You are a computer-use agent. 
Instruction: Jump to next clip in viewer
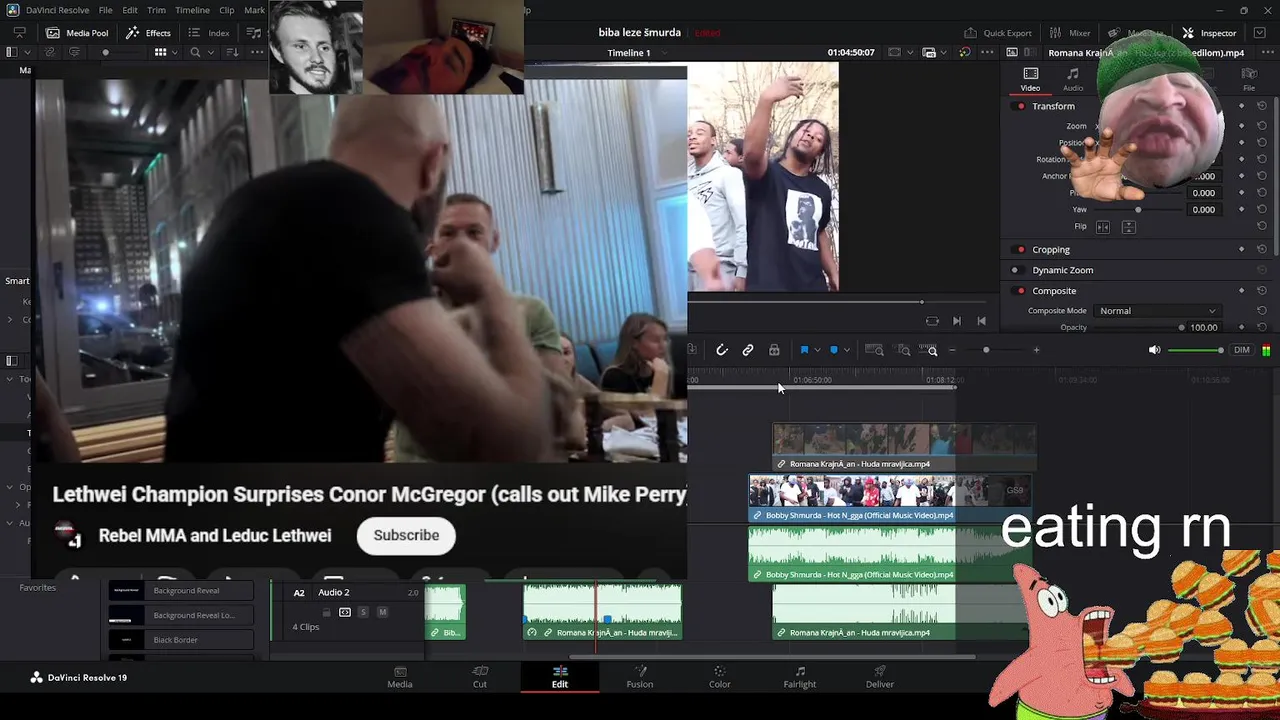pos(957,321)
